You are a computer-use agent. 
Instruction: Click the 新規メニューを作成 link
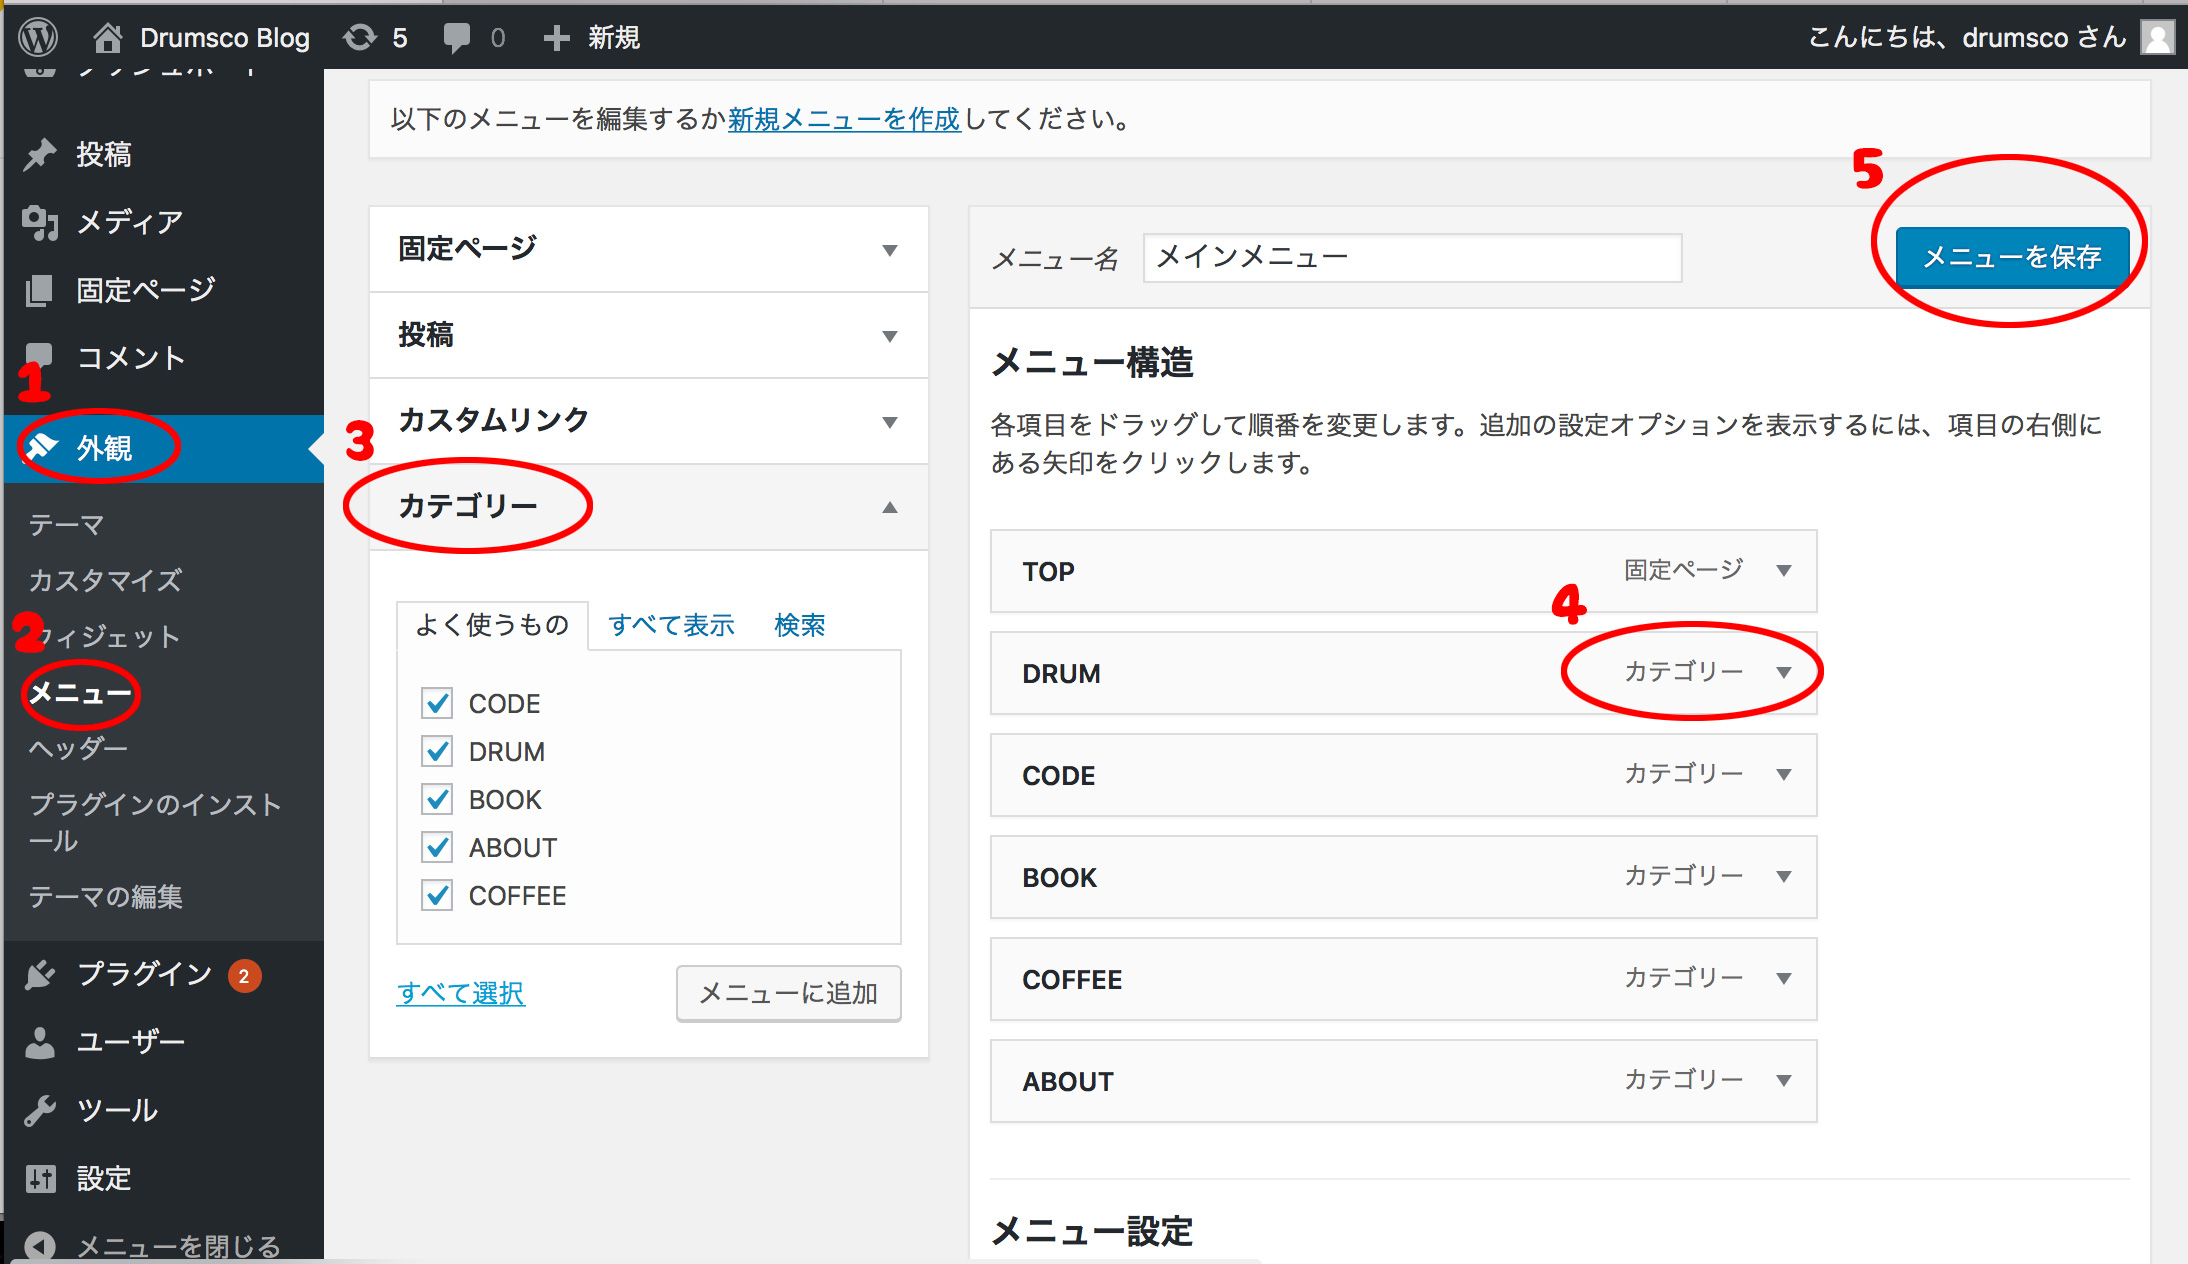coord(843,119)
